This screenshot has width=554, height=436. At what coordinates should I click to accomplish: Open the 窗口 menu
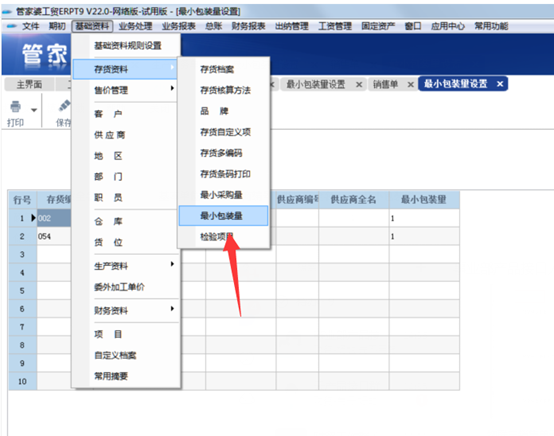tap(413, 26)
